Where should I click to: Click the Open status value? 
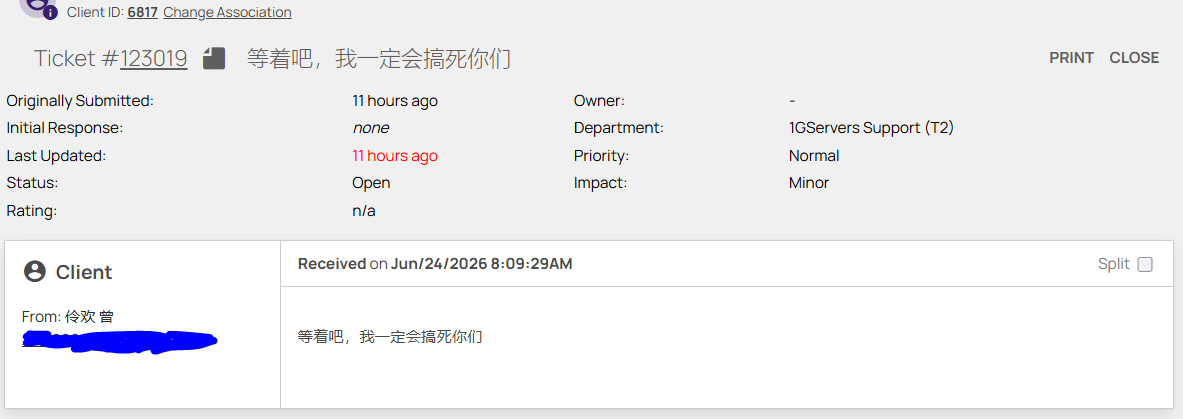tap(371, 183)
